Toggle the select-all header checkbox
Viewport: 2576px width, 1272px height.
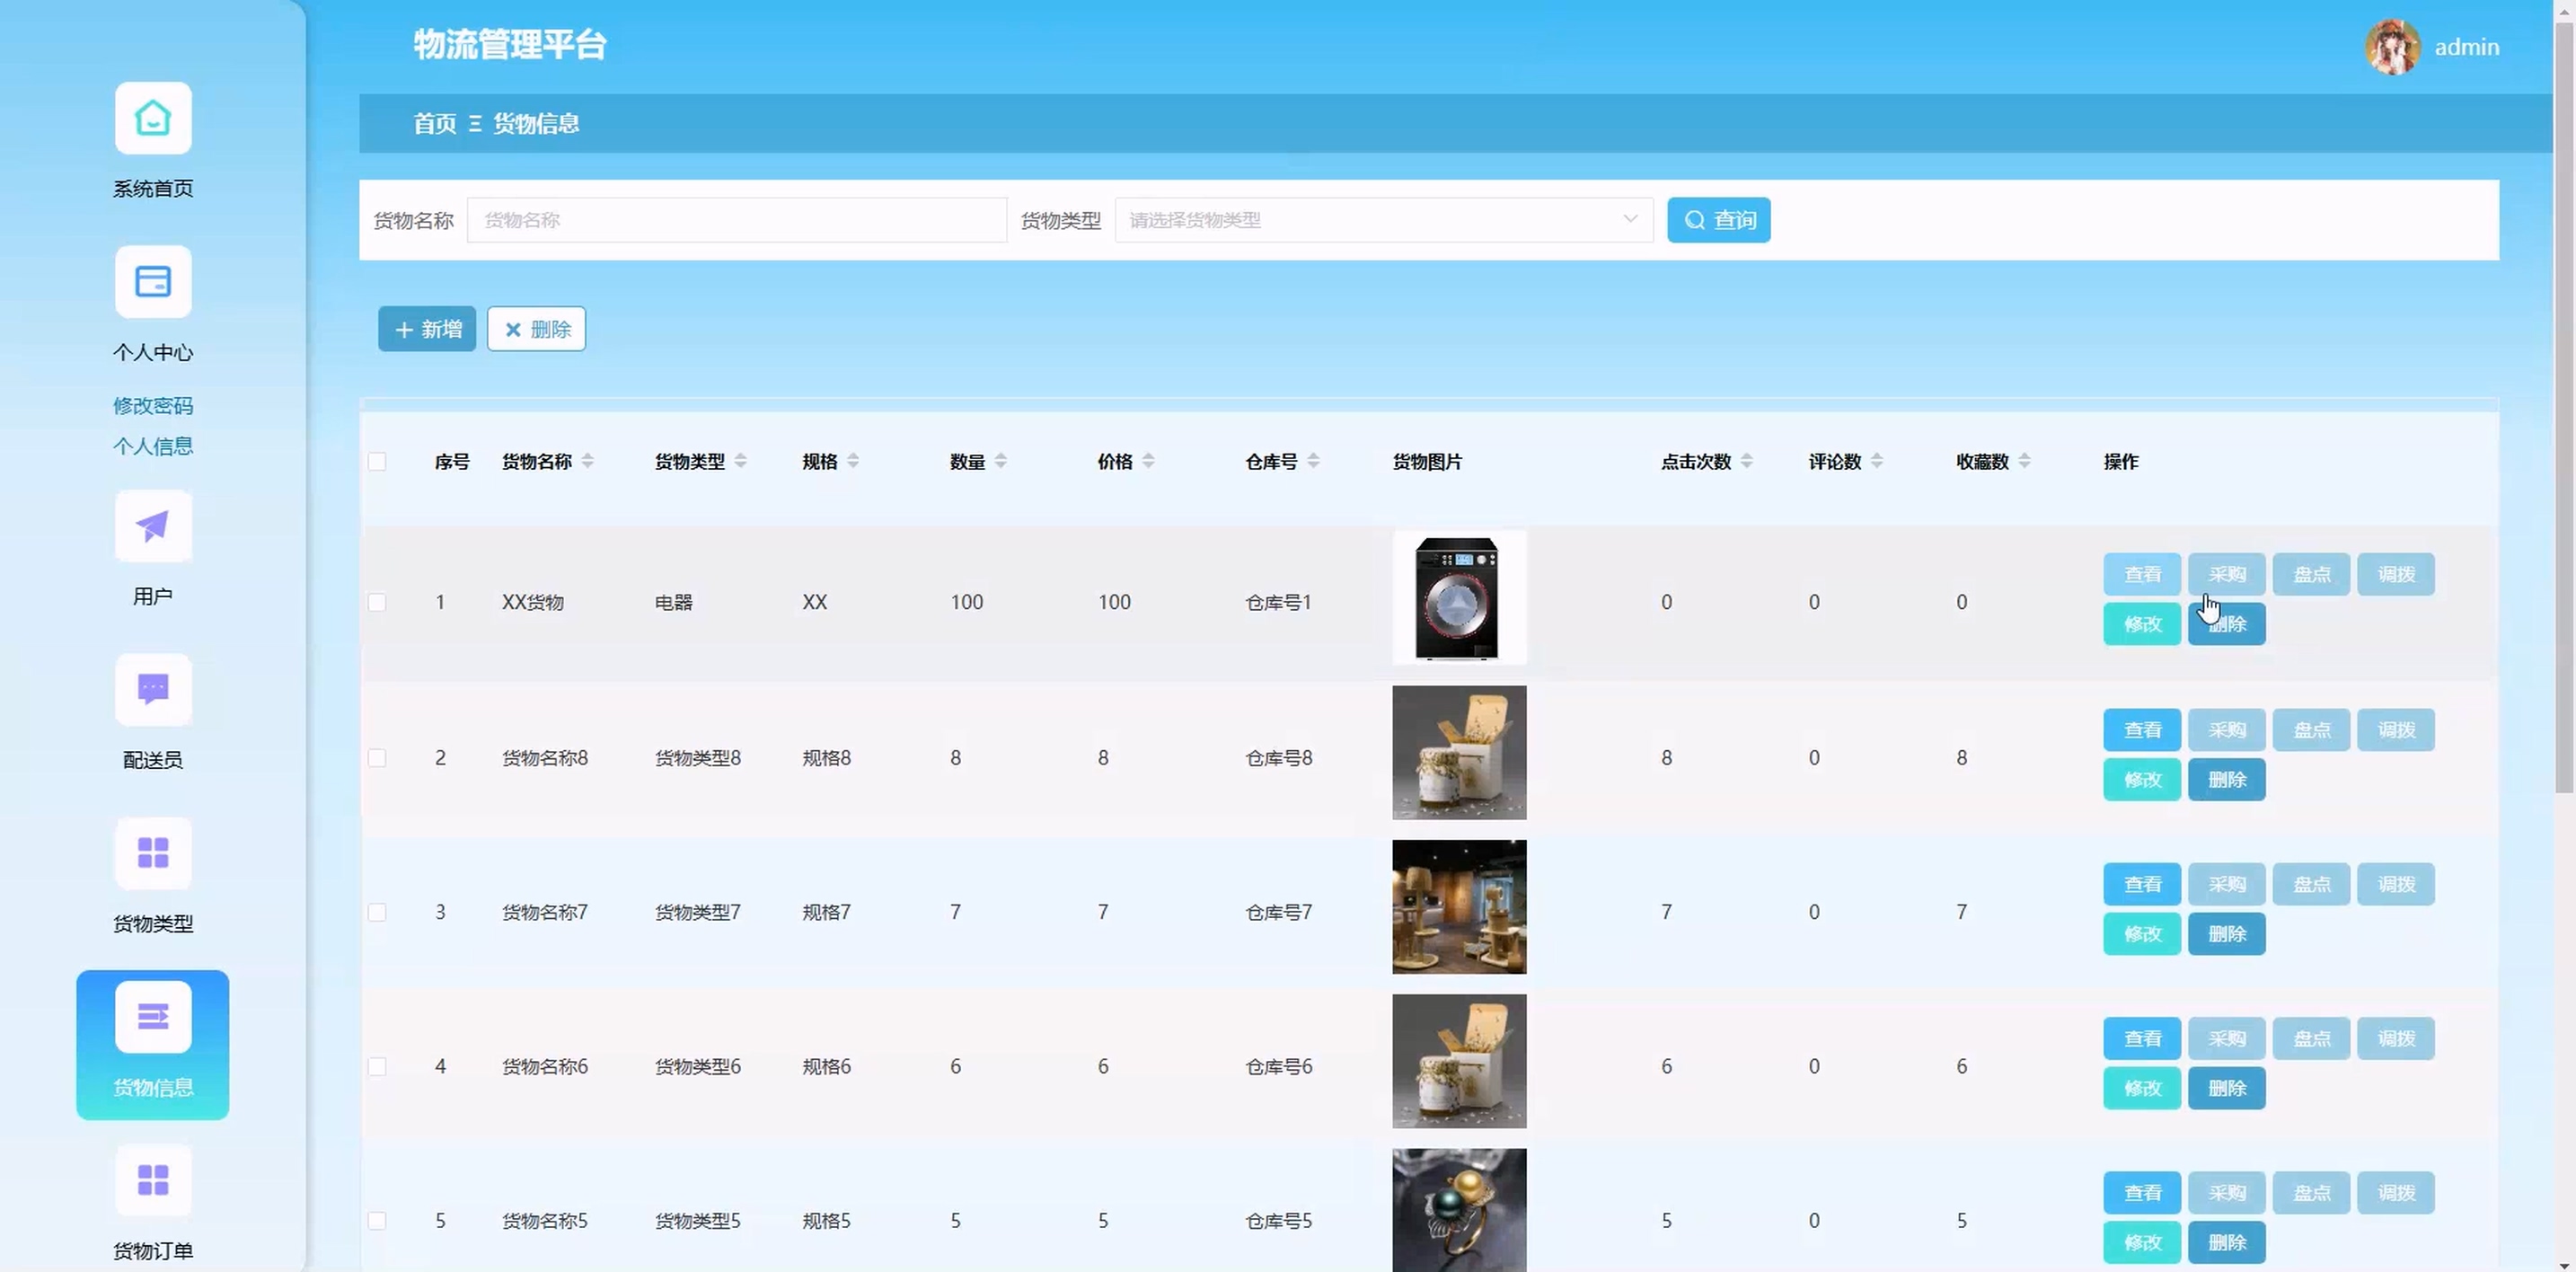point(377,462)
